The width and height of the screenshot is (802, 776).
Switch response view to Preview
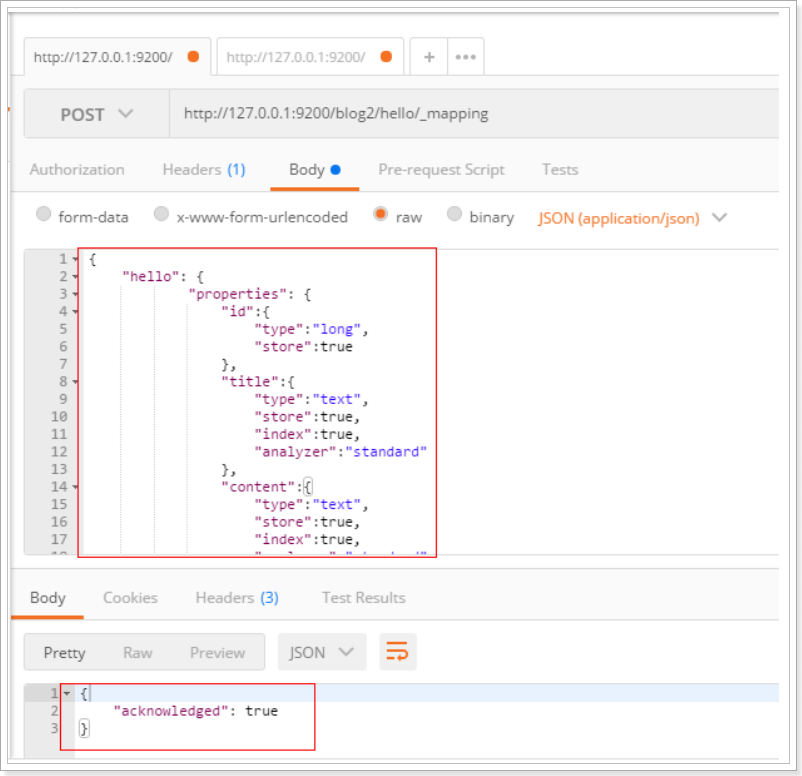pyautogui.click(x=217, y=653)
